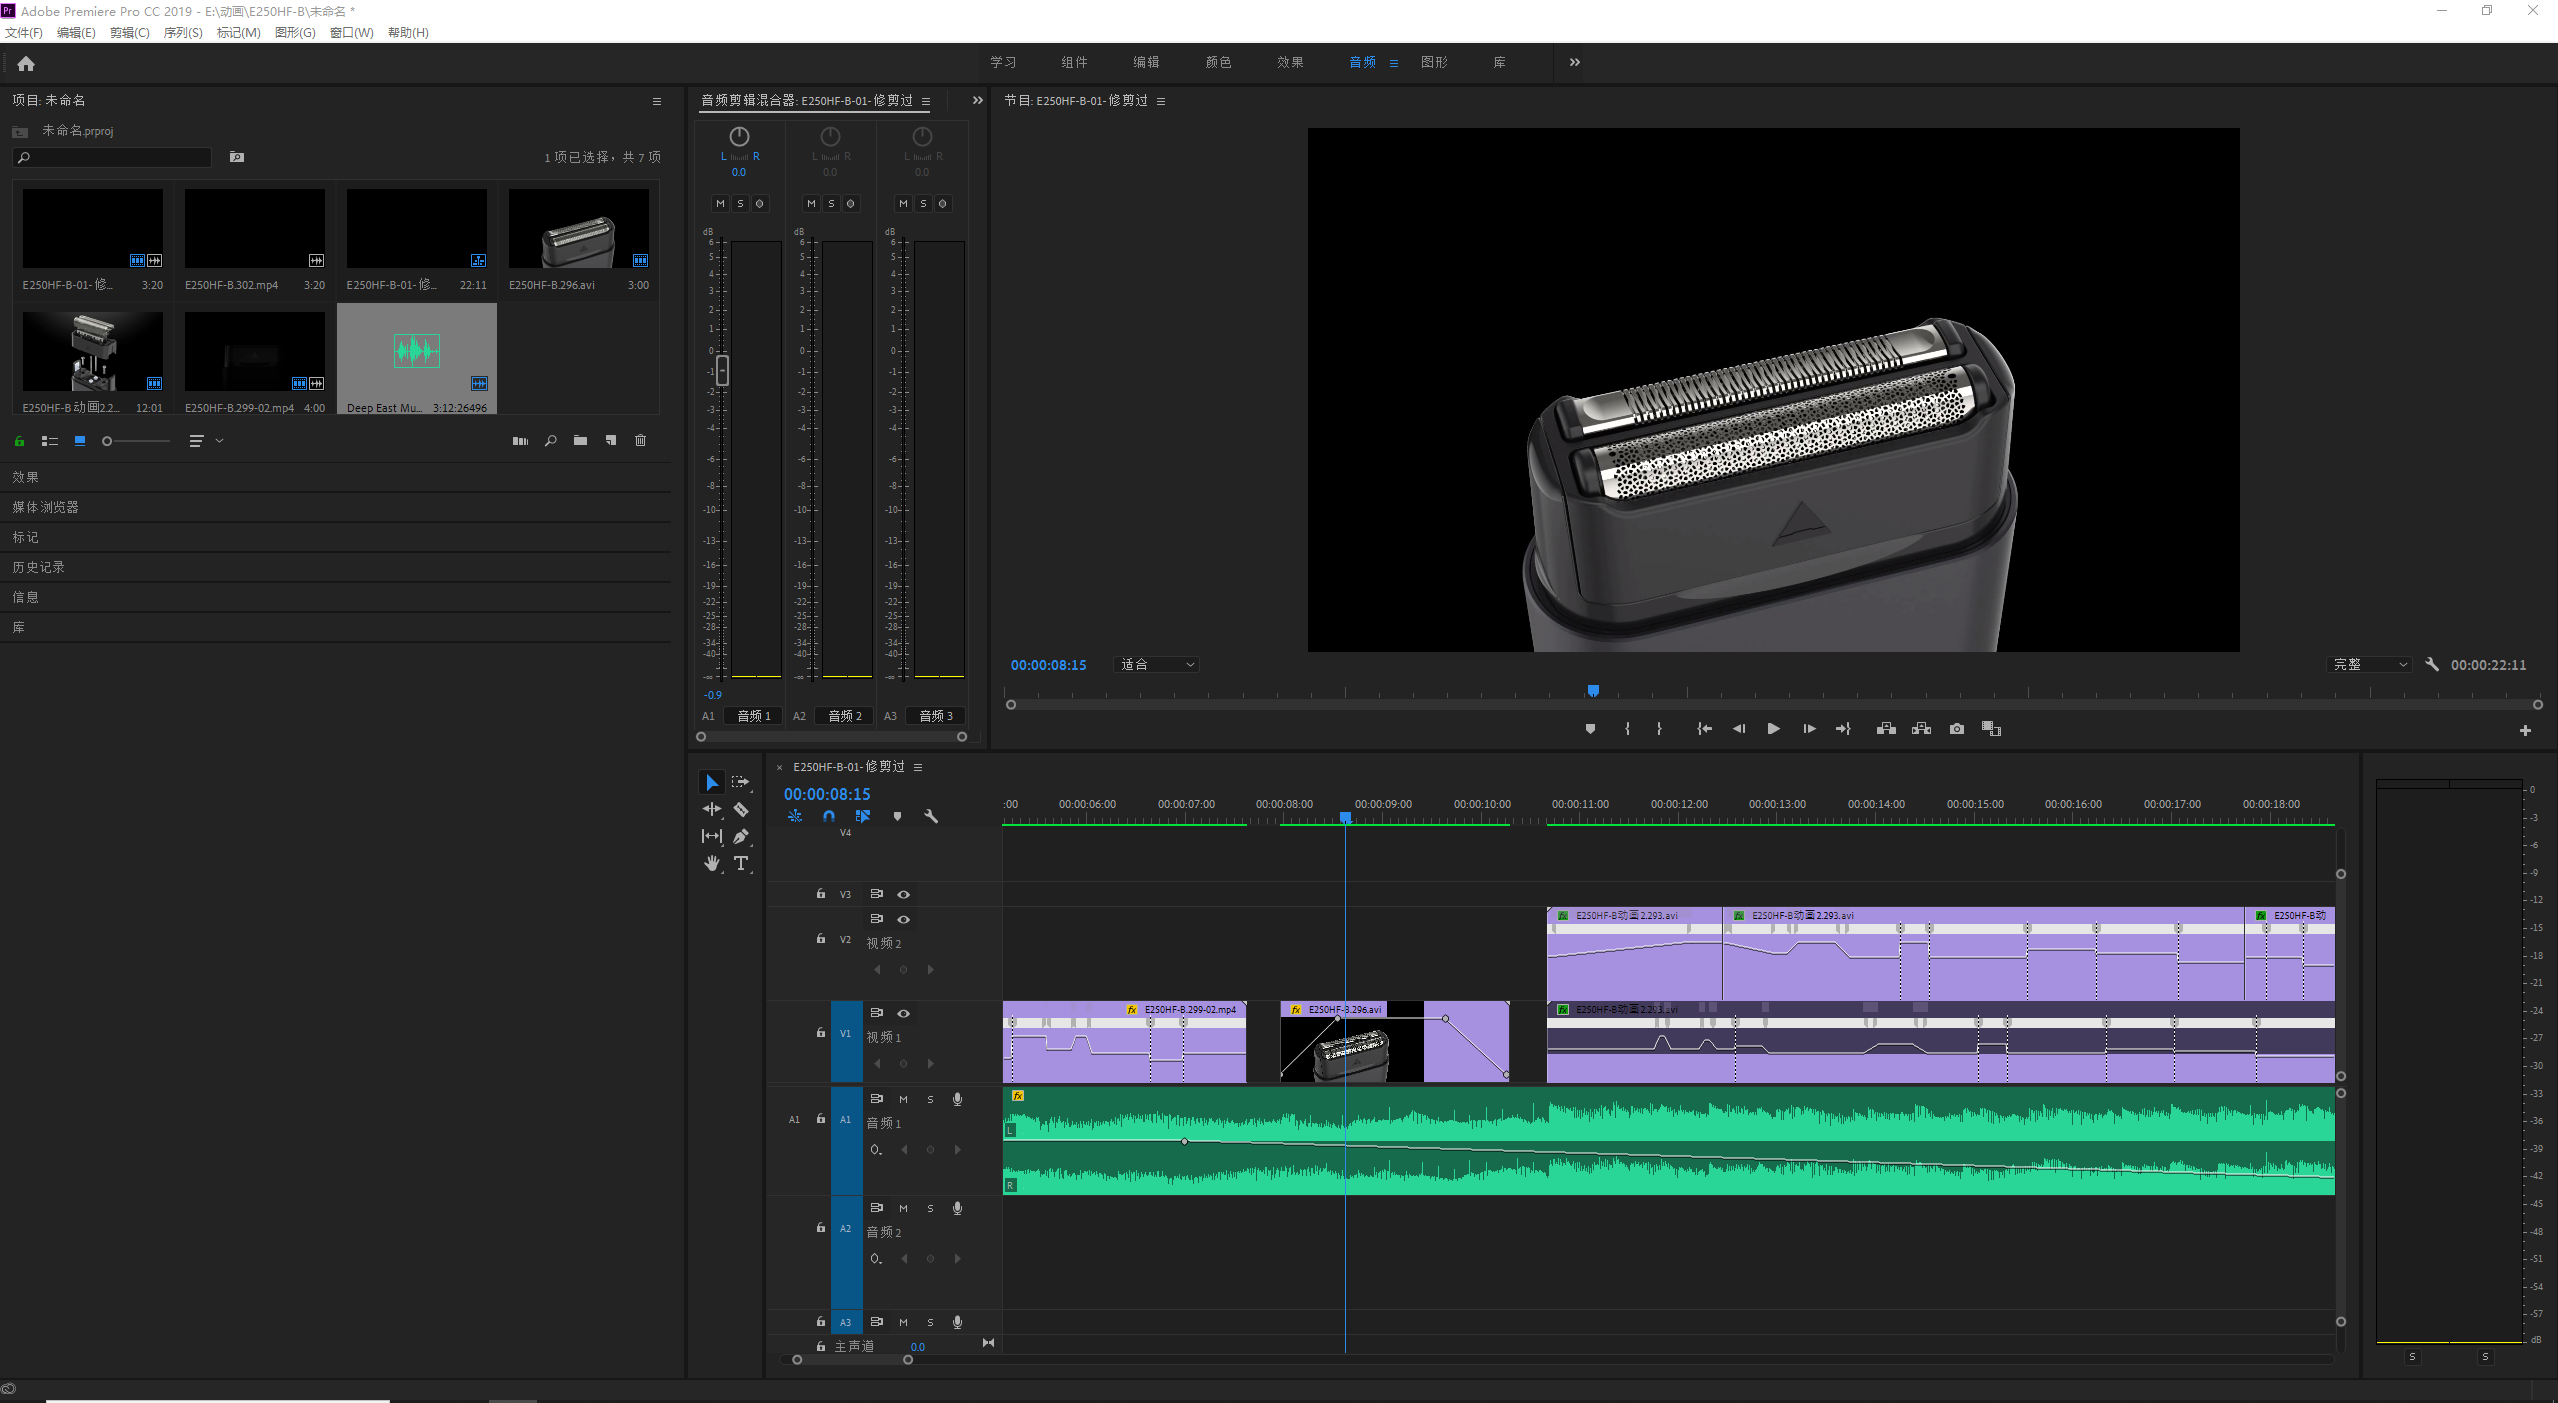Screen dimensions: 2558x1403
Task: Select the Type tool
Action: (x=741, y=863)
